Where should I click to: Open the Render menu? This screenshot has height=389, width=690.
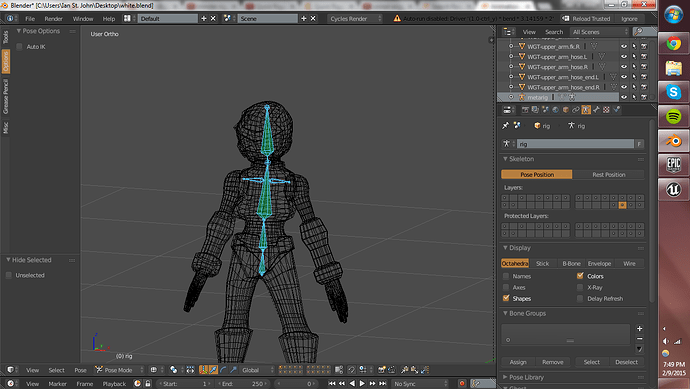[54, 18]
